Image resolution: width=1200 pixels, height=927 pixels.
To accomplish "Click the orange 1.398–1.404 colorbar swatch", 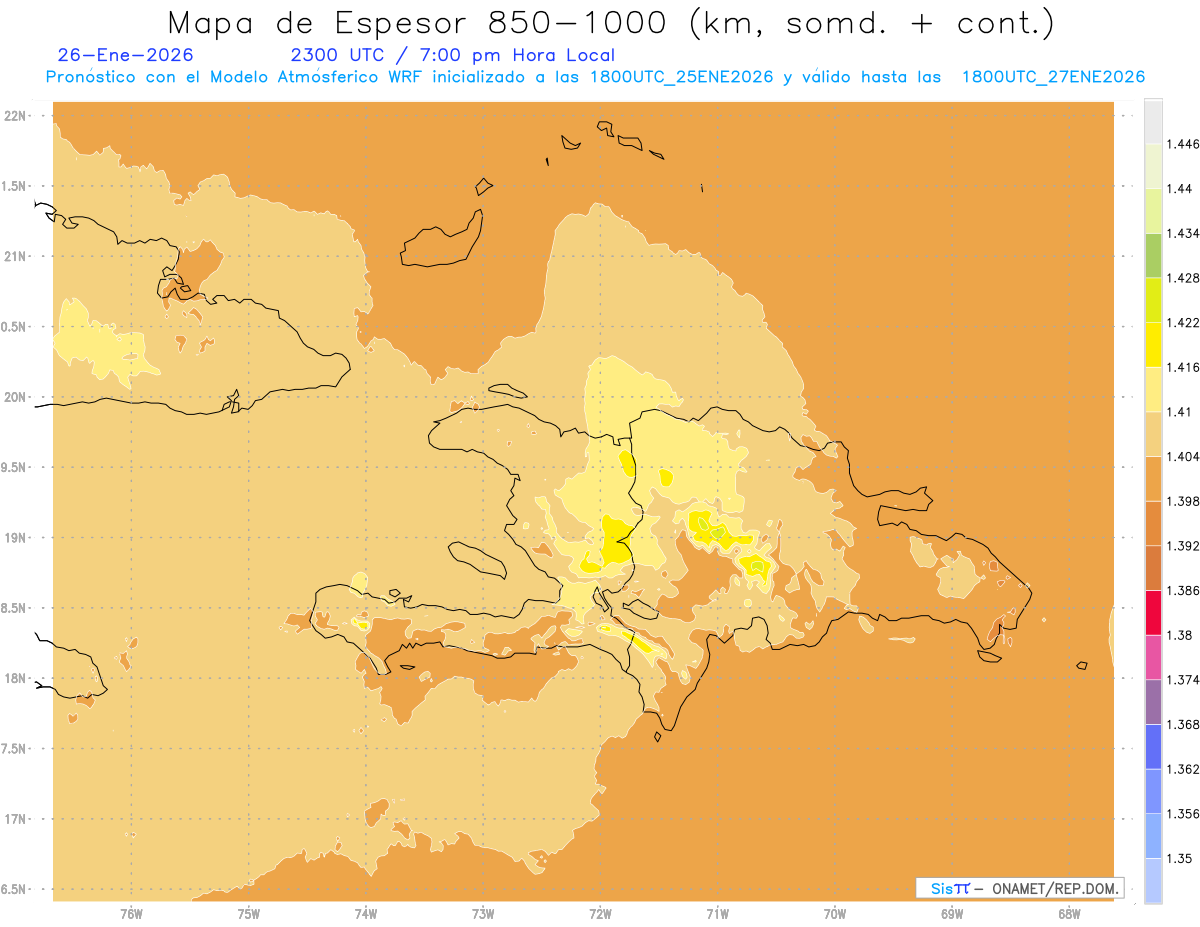I will [1153, 479].
